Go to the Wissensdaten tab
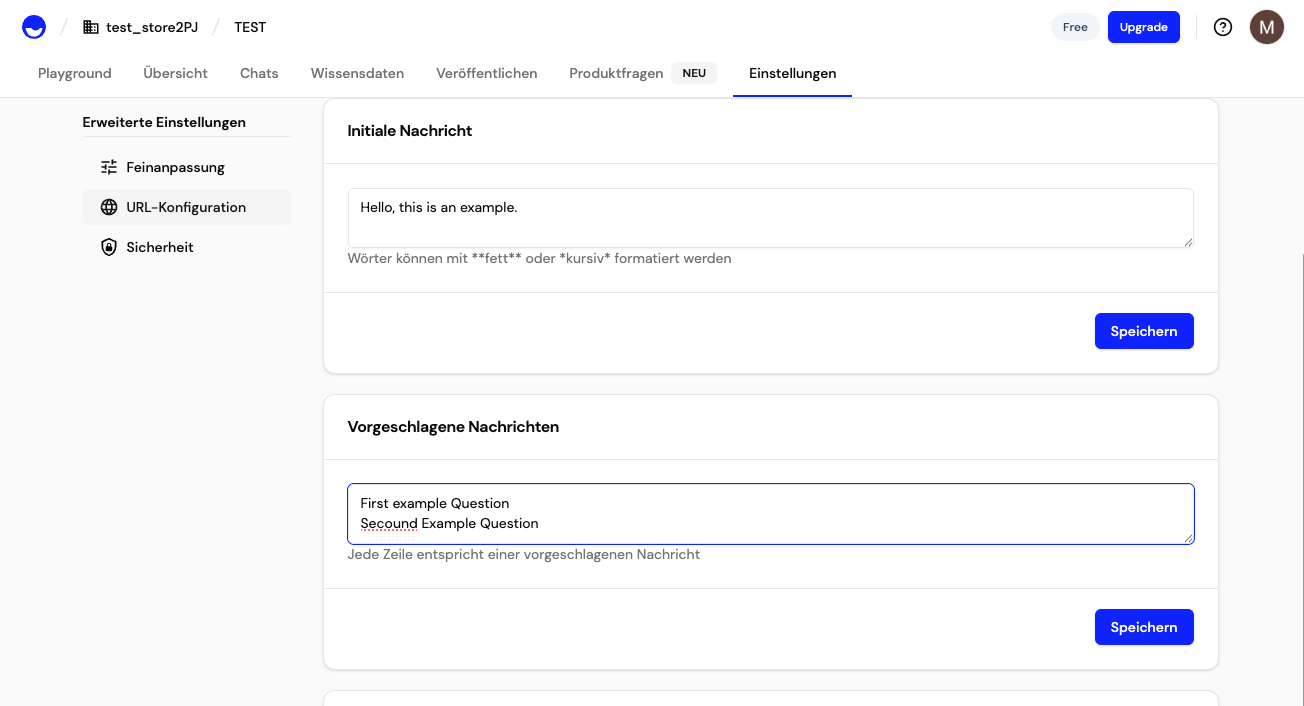Viewport: 1304px width, 706px height. pyautogui.click(x=357, y=72)
